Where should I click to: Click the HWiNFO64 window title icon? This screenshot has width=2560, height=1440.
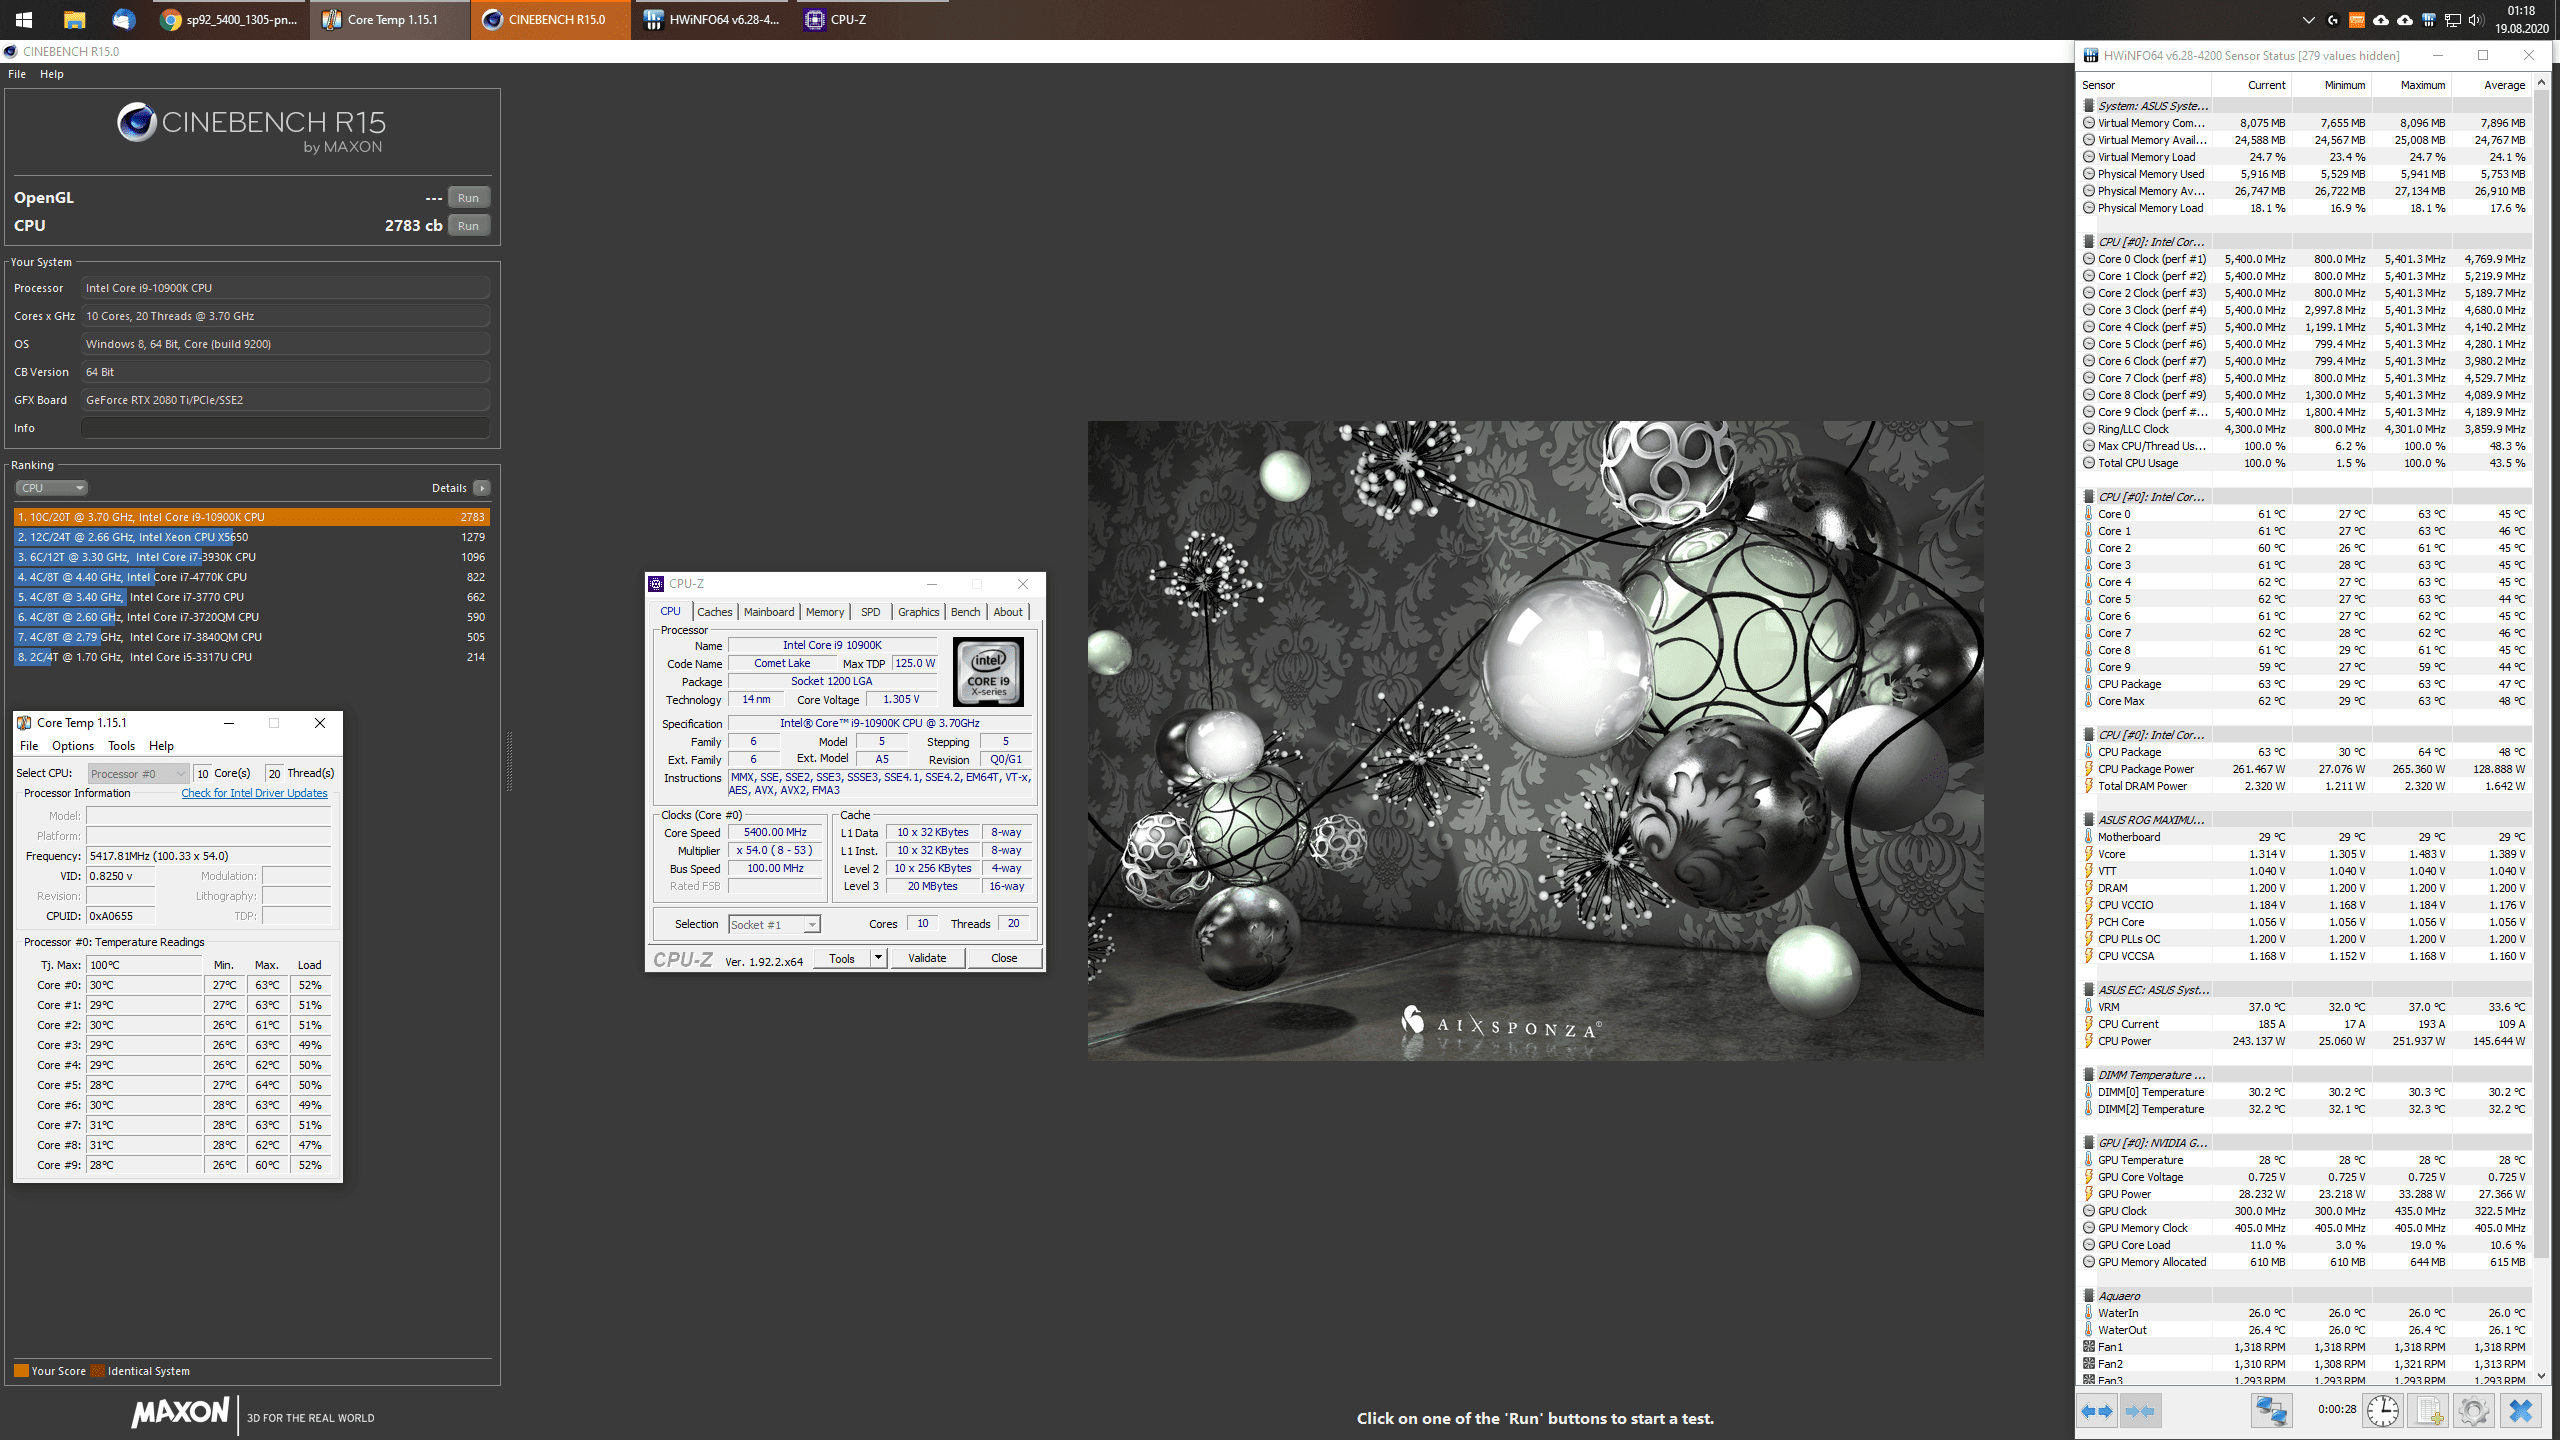point(2091,56)
